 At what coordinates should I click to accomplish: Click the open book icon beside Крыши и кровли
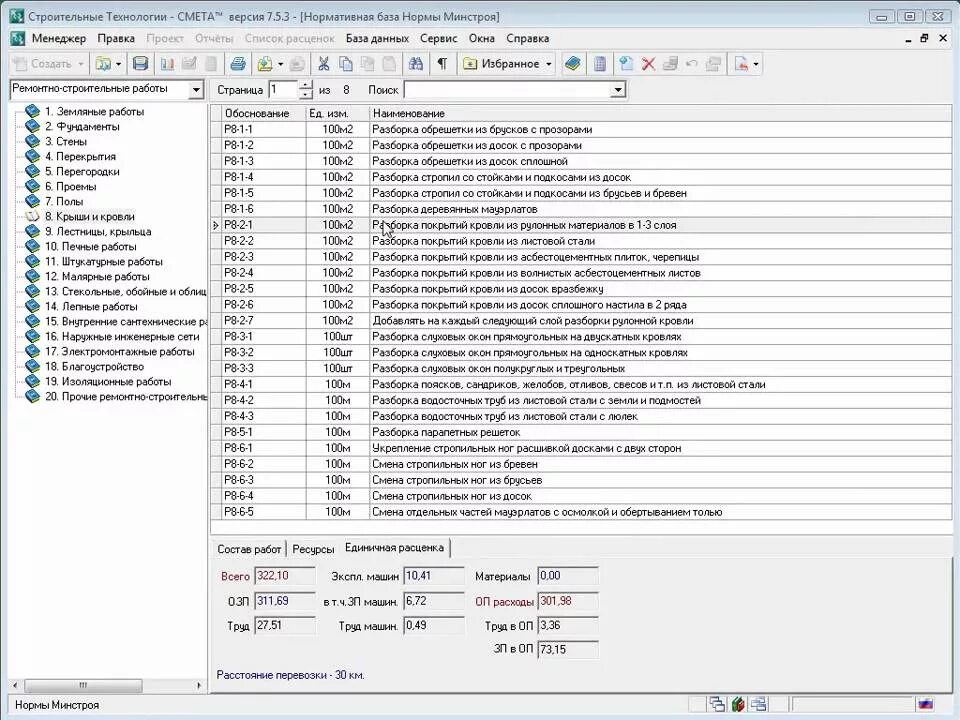pyautogui.click(x=32, y=217)
